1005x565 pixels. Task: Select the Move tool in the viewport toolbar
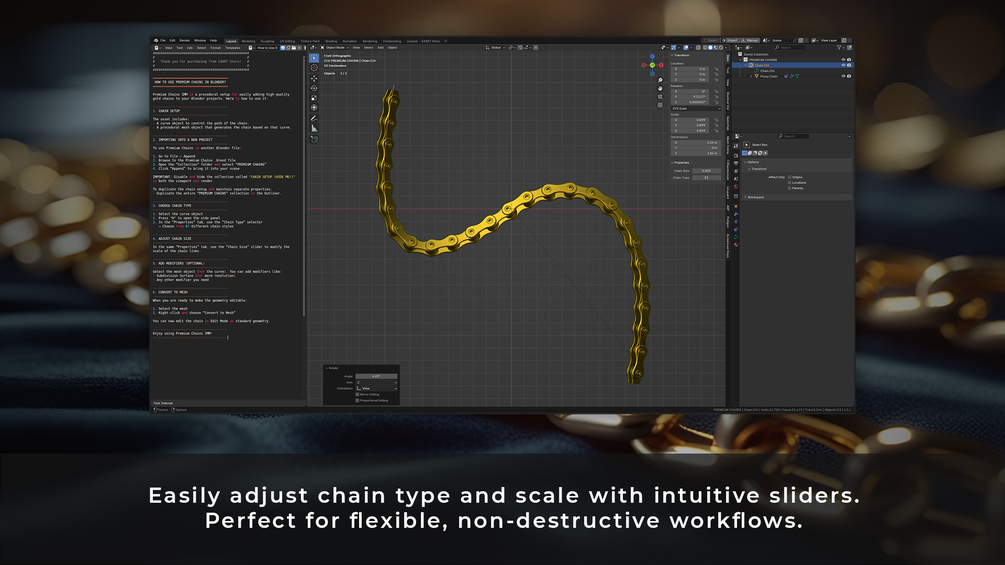[x=314, y=79]
